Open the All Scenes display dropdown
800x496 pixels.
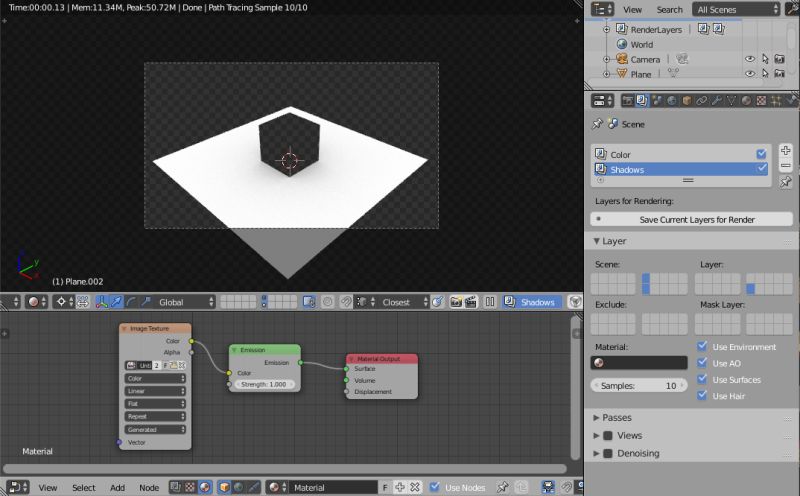point(736,9)
